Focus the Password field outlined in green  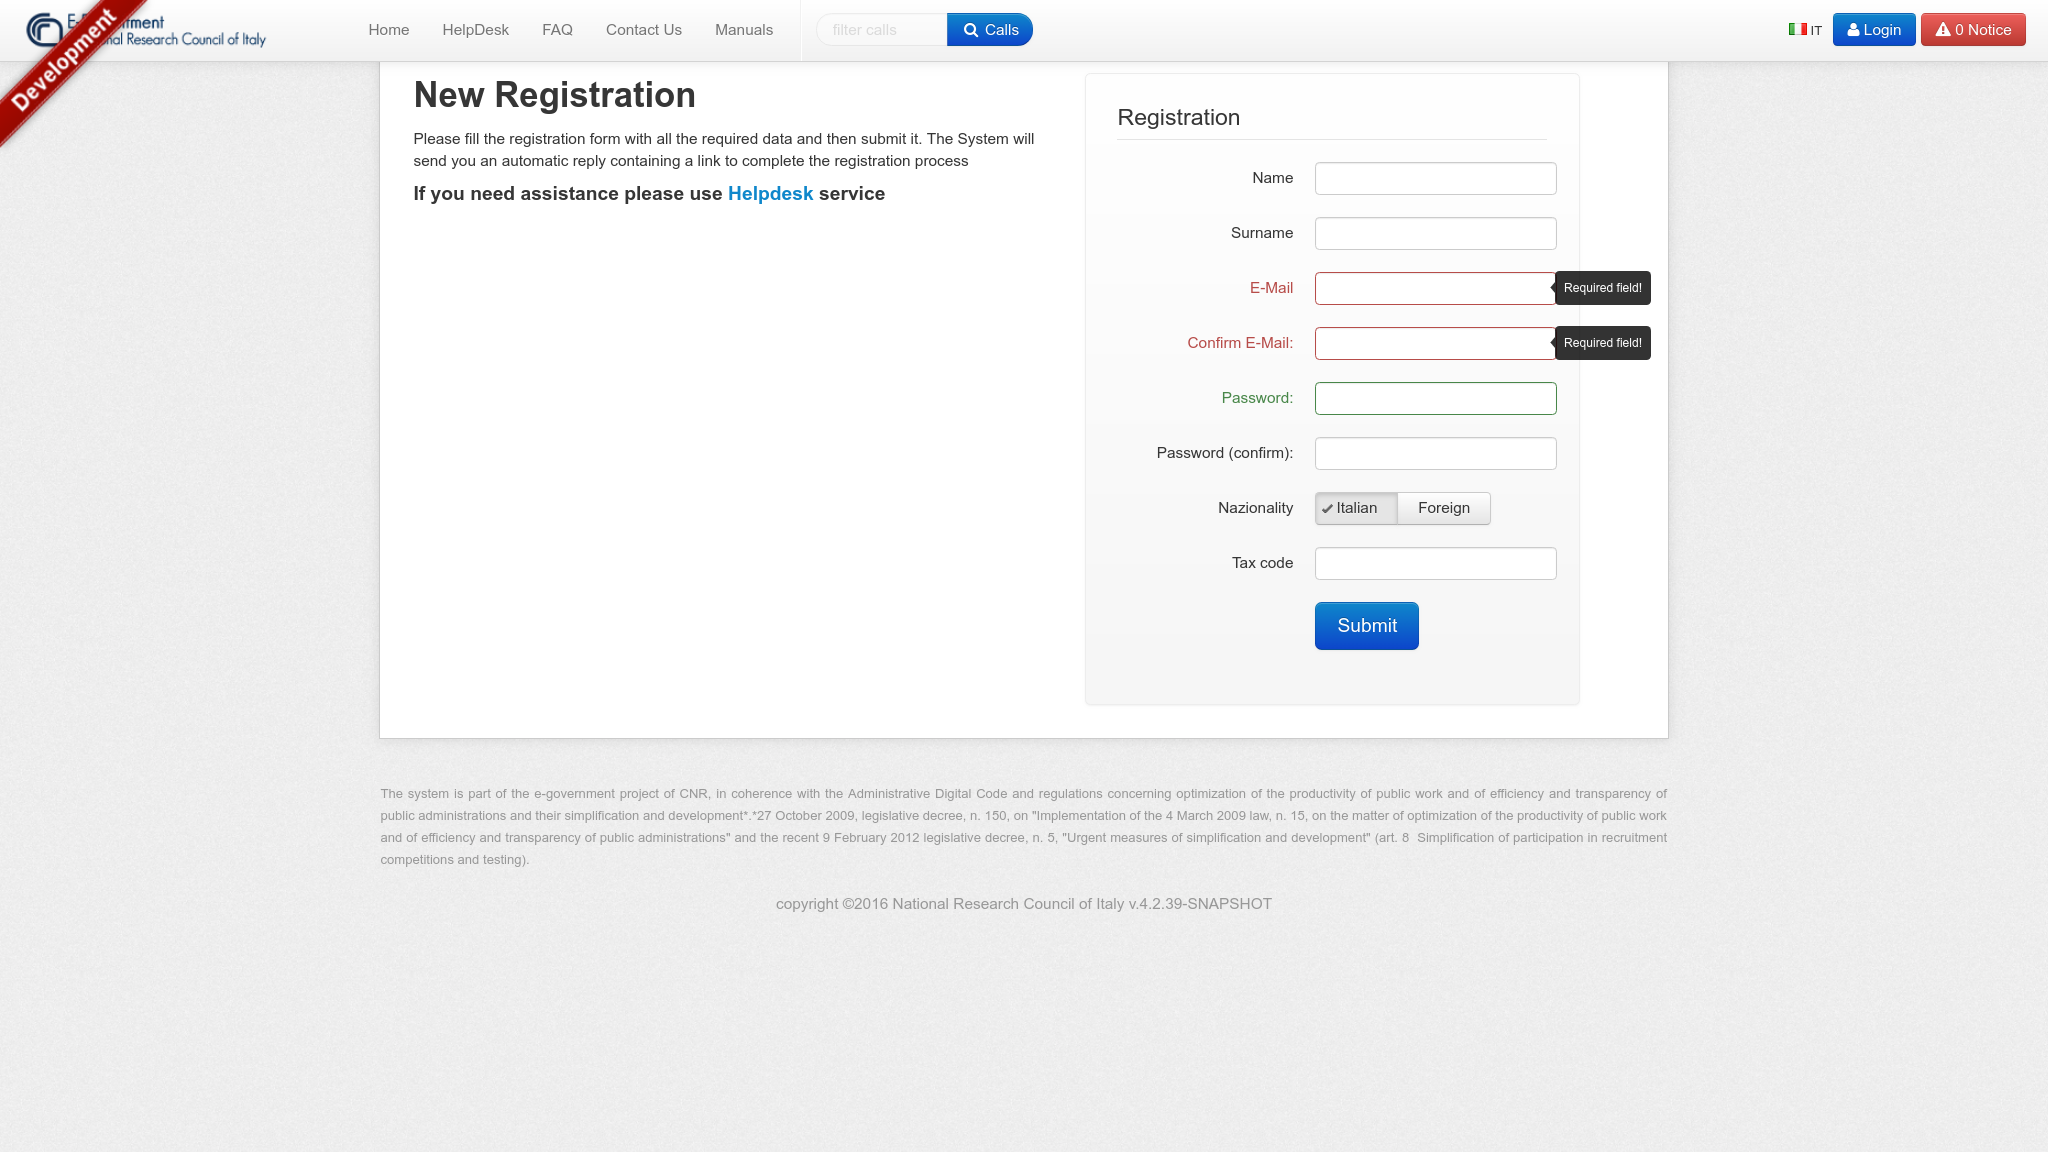tap(1435, 399)
